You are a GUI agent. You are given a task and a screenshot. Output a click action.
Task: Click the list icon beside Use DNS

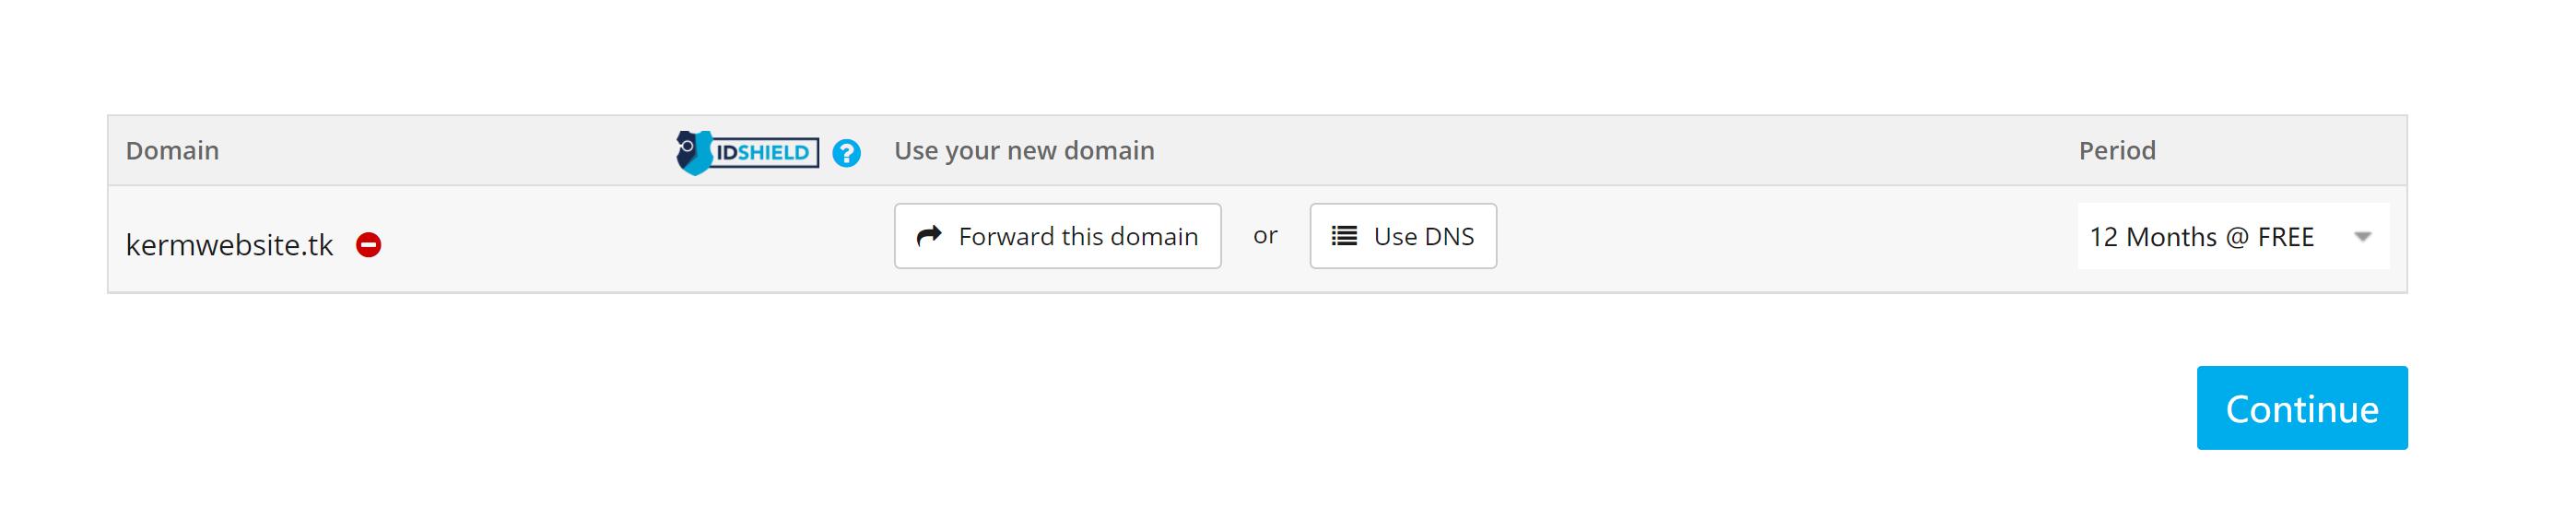[1344, 236]
